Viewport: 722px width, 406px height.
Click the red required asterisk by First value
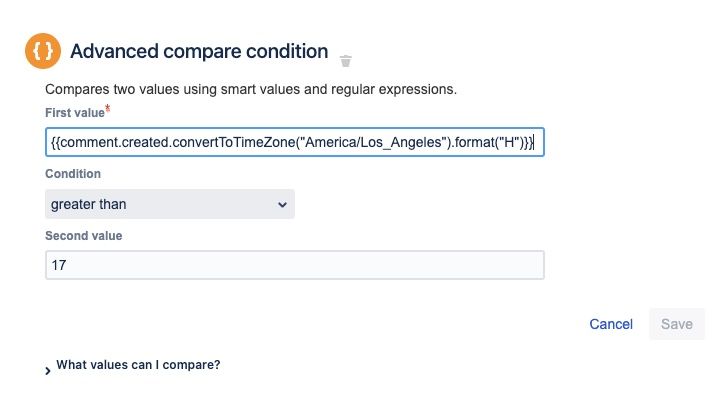108,107
